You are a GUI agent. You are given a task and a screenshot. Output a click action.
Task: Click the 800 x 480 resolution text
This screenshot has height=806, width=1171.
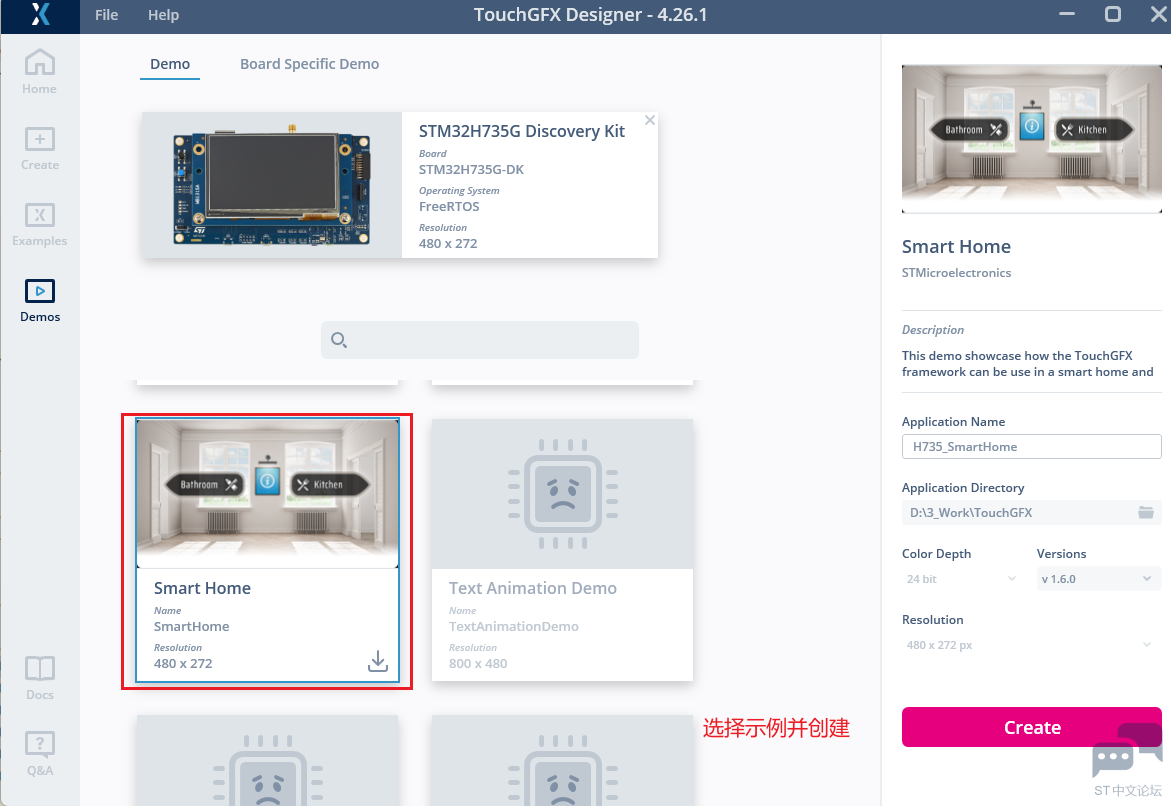[478, 663]
